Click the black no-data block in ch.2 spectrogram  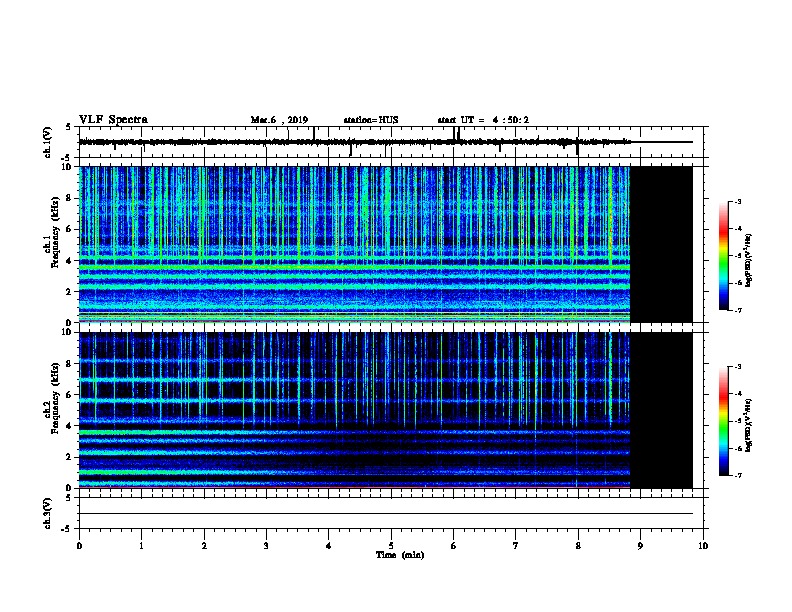point(661,410)
